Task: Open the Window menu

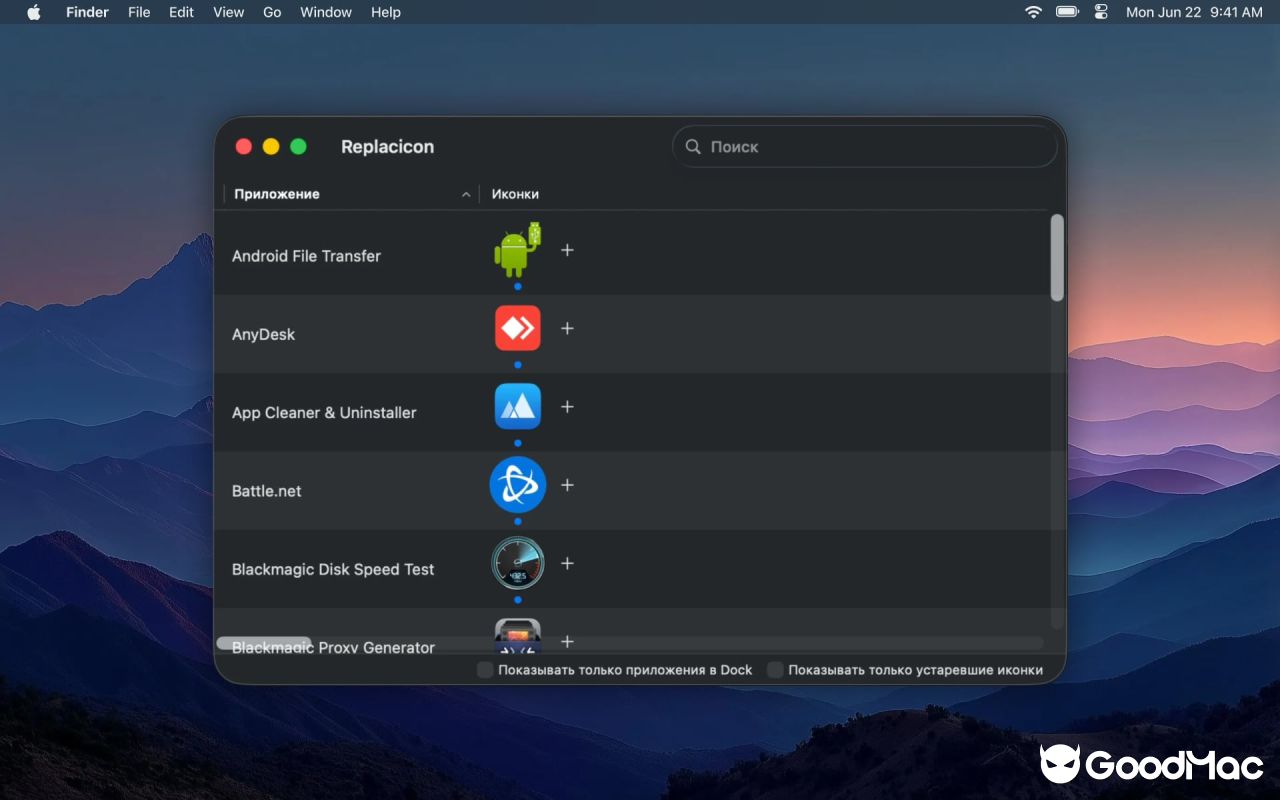Action: pyautogui.click(x=326, y=12)
